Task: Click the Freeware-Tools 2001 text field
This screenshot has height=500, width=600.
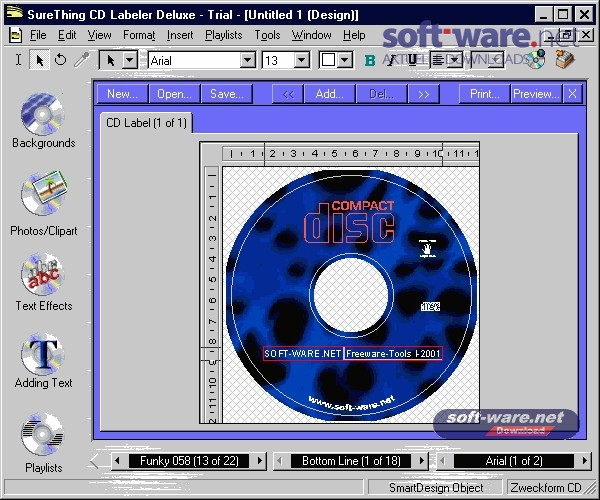Action: point(393,353)
